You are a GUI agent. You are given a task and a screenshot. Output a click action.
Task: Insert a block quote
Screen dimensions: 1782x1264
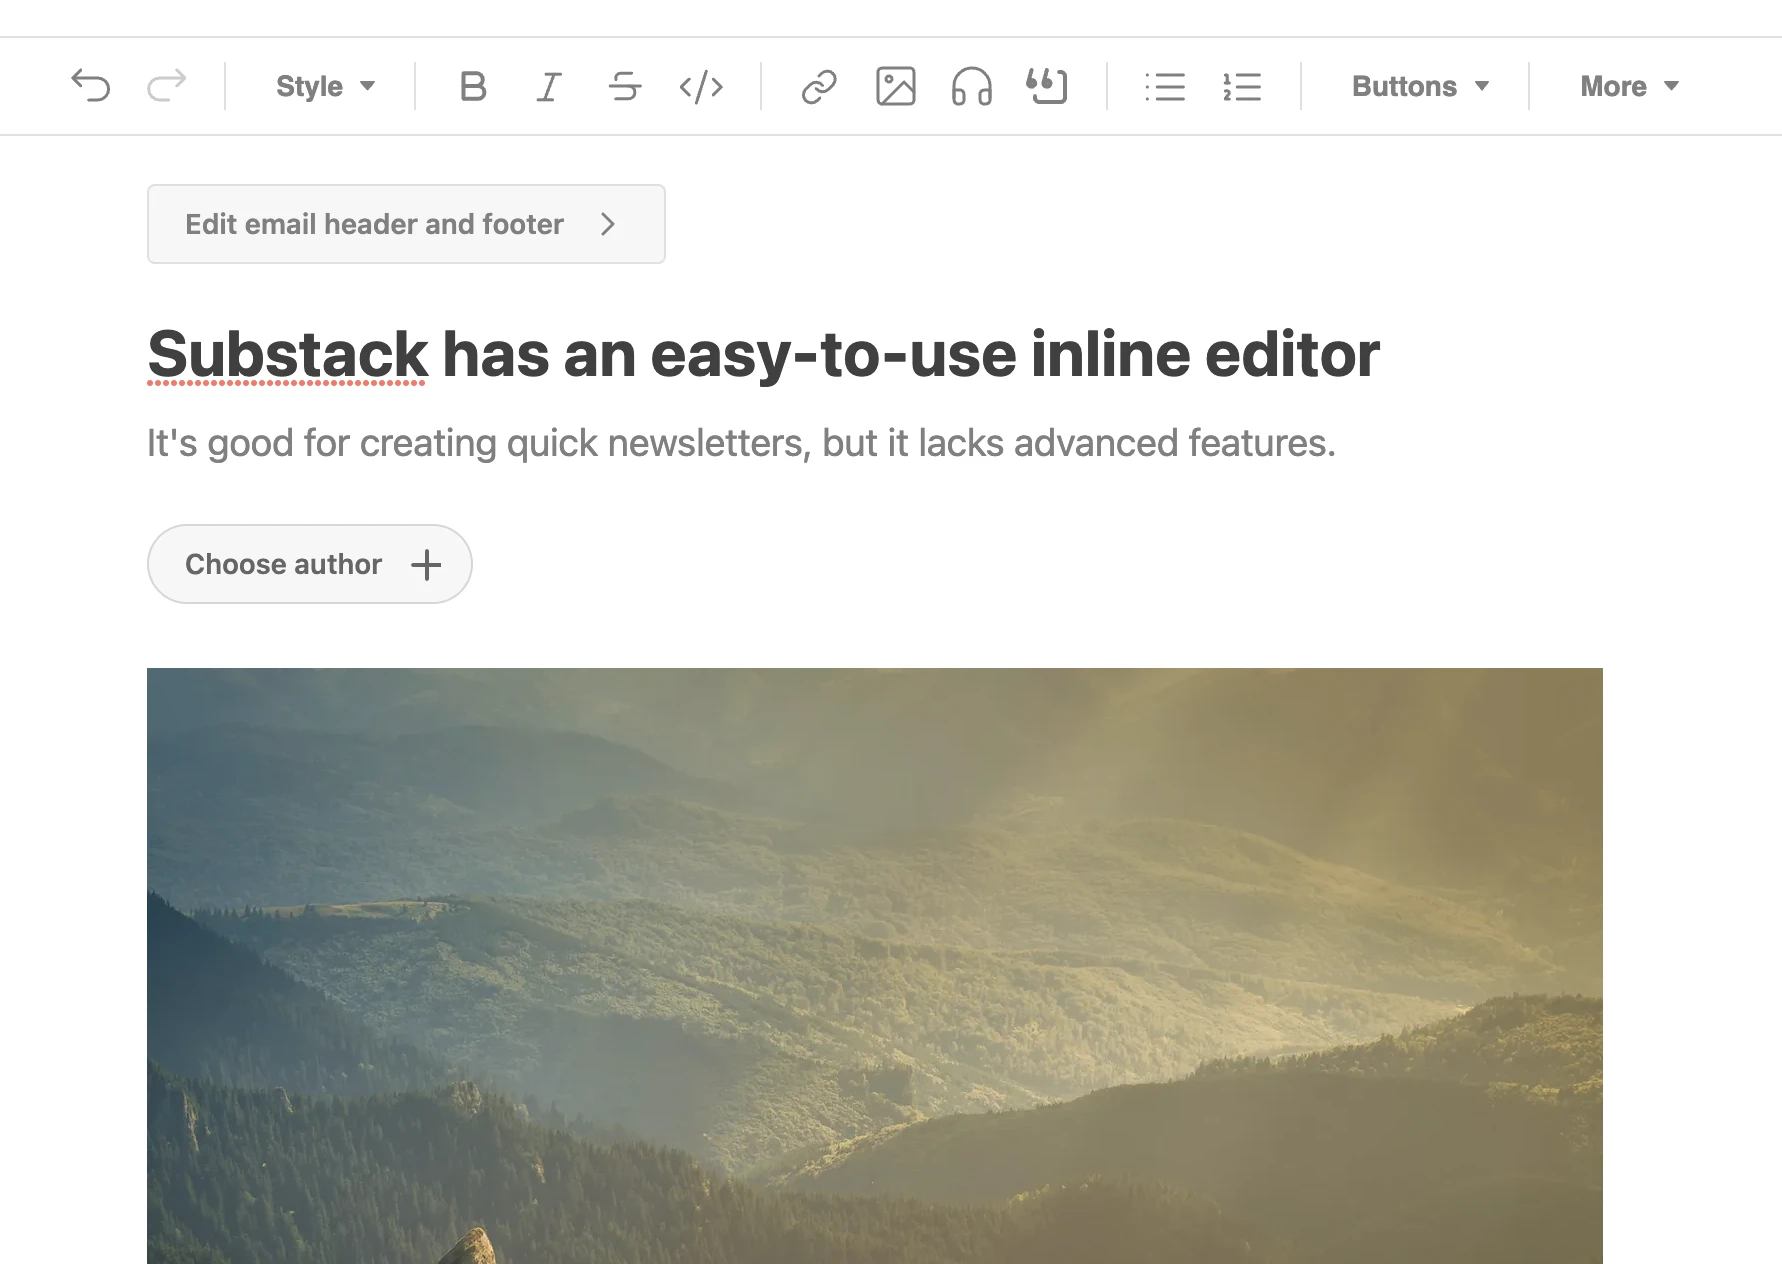(x=1047, y=87)
